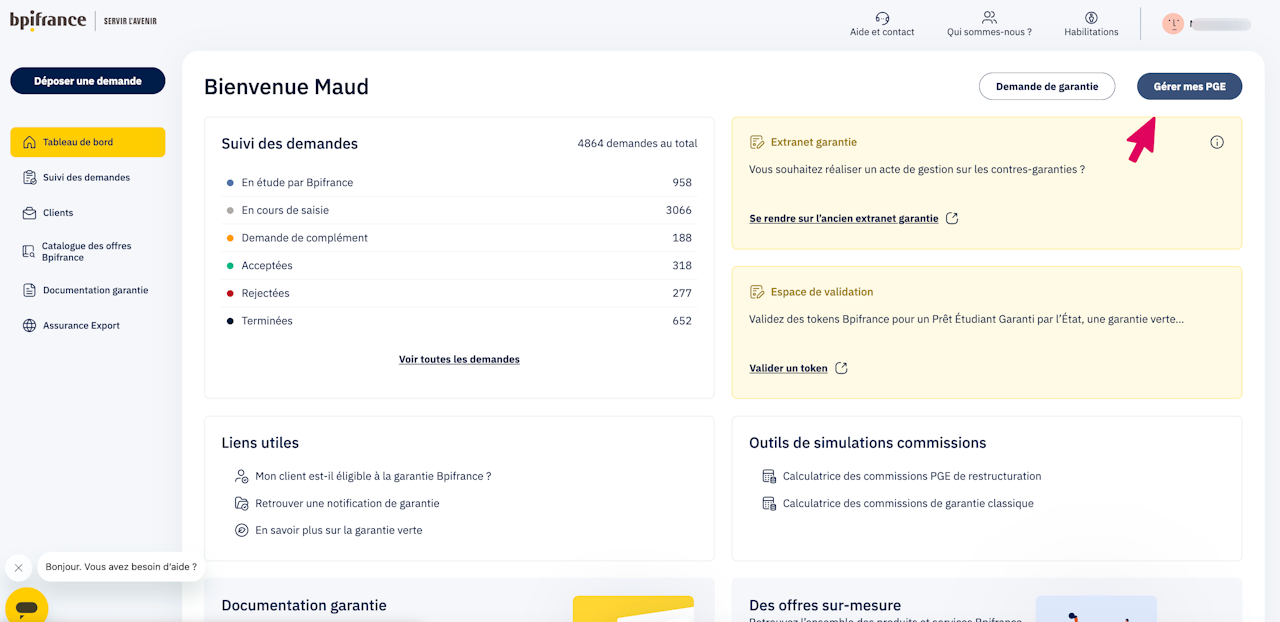
Task: Select Acceptées status row
Action: click(x=459, y=266)
